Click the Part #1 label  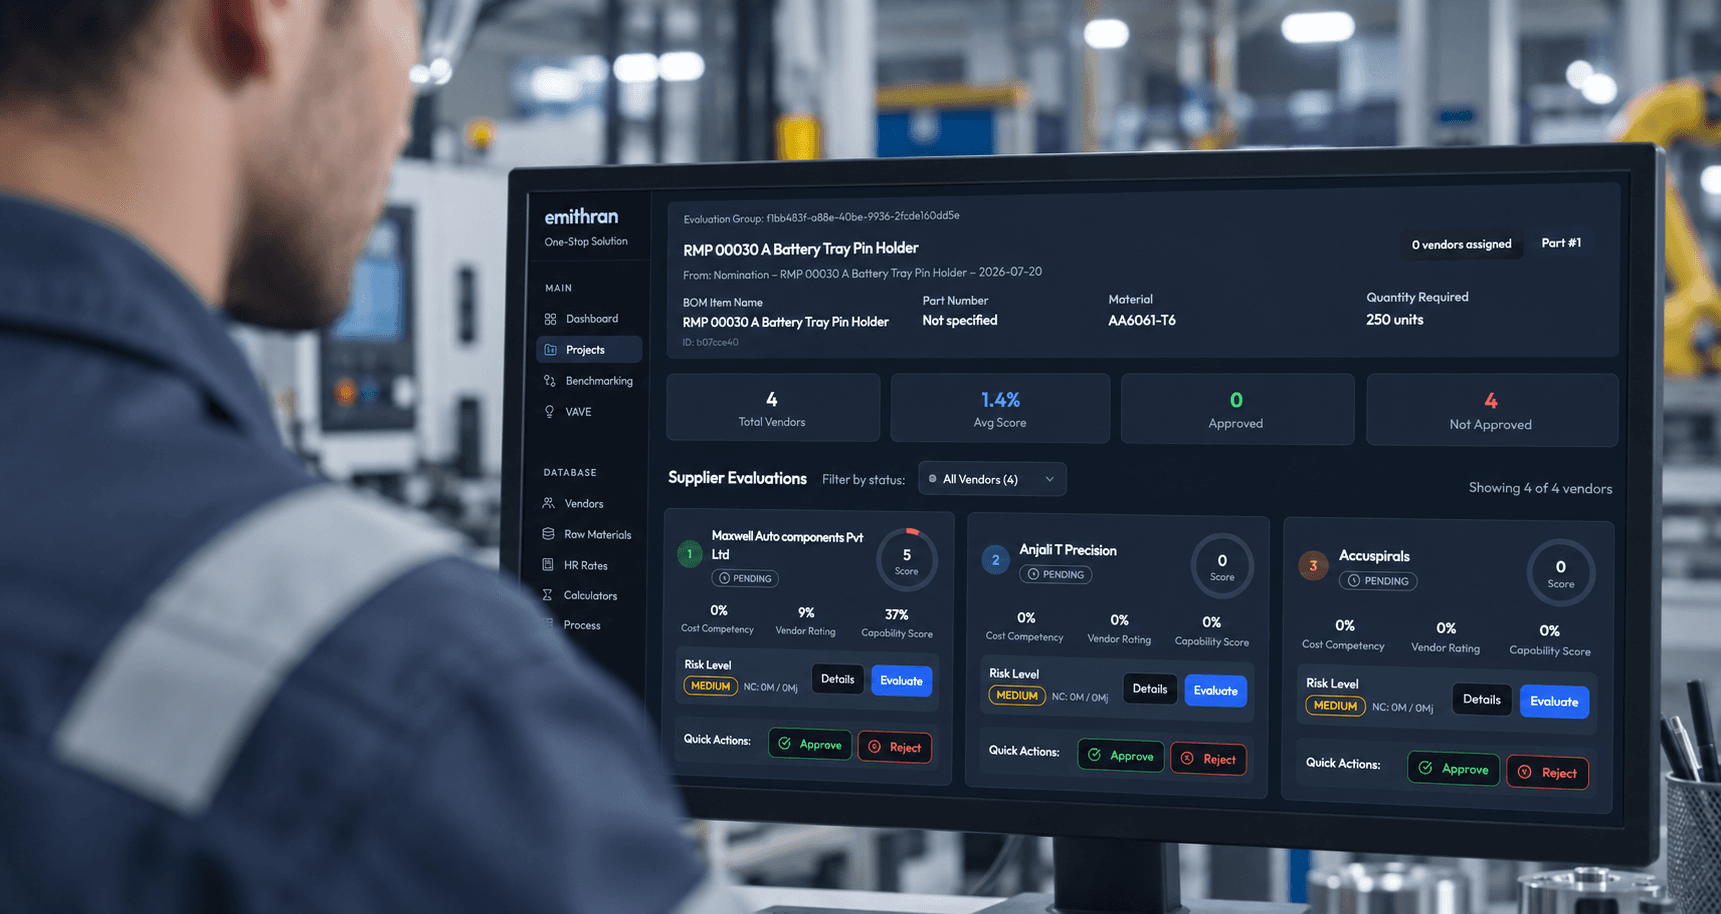(1561, 243)
